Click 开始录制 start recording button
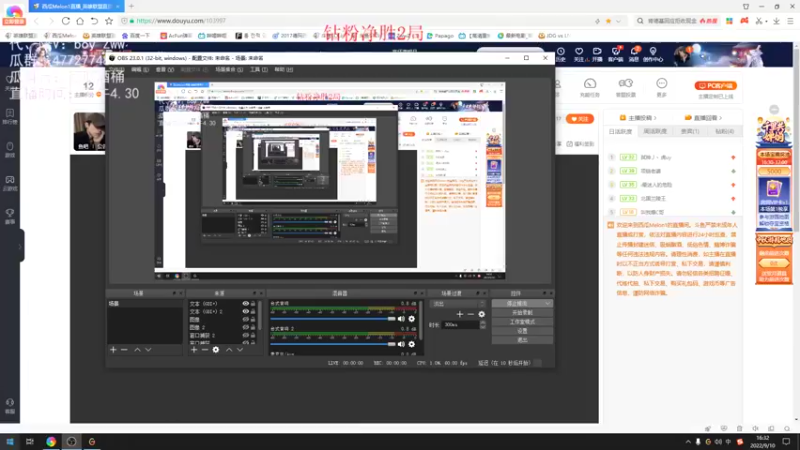Screen dimensions: 800x450 522,313
